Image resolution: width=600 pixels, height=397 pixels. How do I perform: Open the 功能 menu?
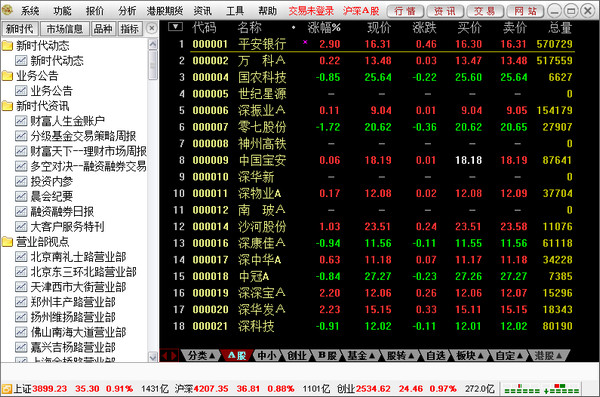click(62, 11)
